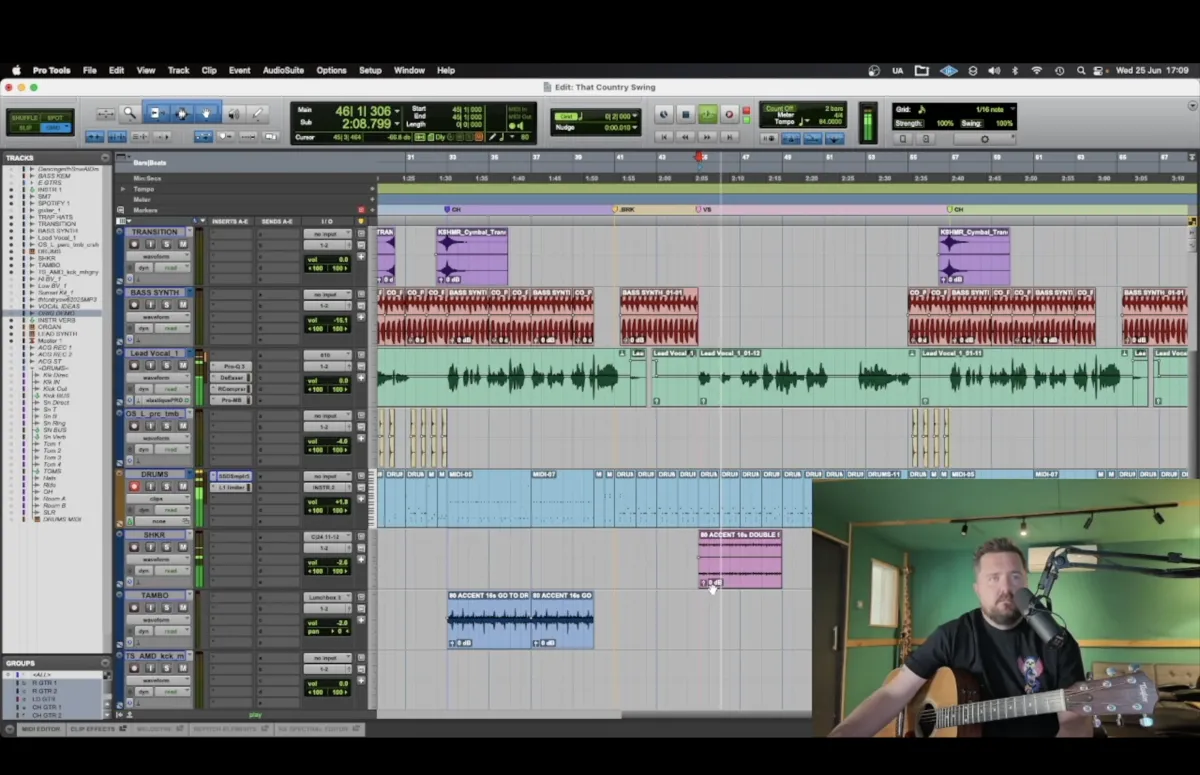Click the Apple menu icon
This screenshot has width=1200, height=775.
pyautogui.click(x=15, y=70)
